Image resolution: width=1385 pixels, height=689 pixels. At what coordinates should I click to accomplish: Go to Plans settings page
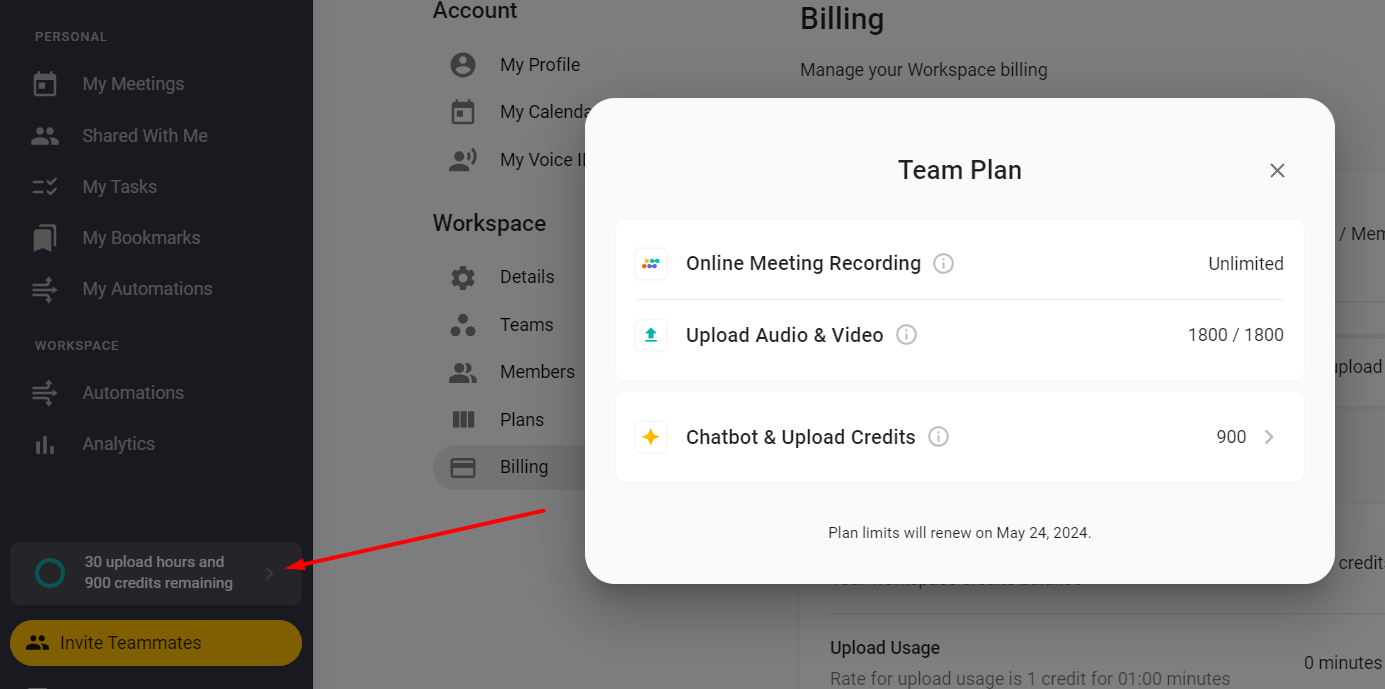pyautogui.click(x=521, y=420)
